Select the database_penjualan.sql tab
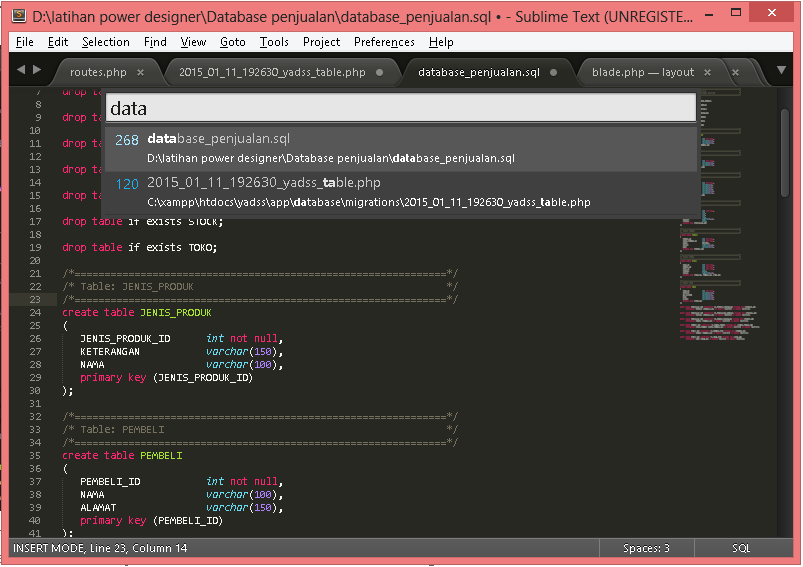This screenshot has width=803, height=567. [479, 72]
